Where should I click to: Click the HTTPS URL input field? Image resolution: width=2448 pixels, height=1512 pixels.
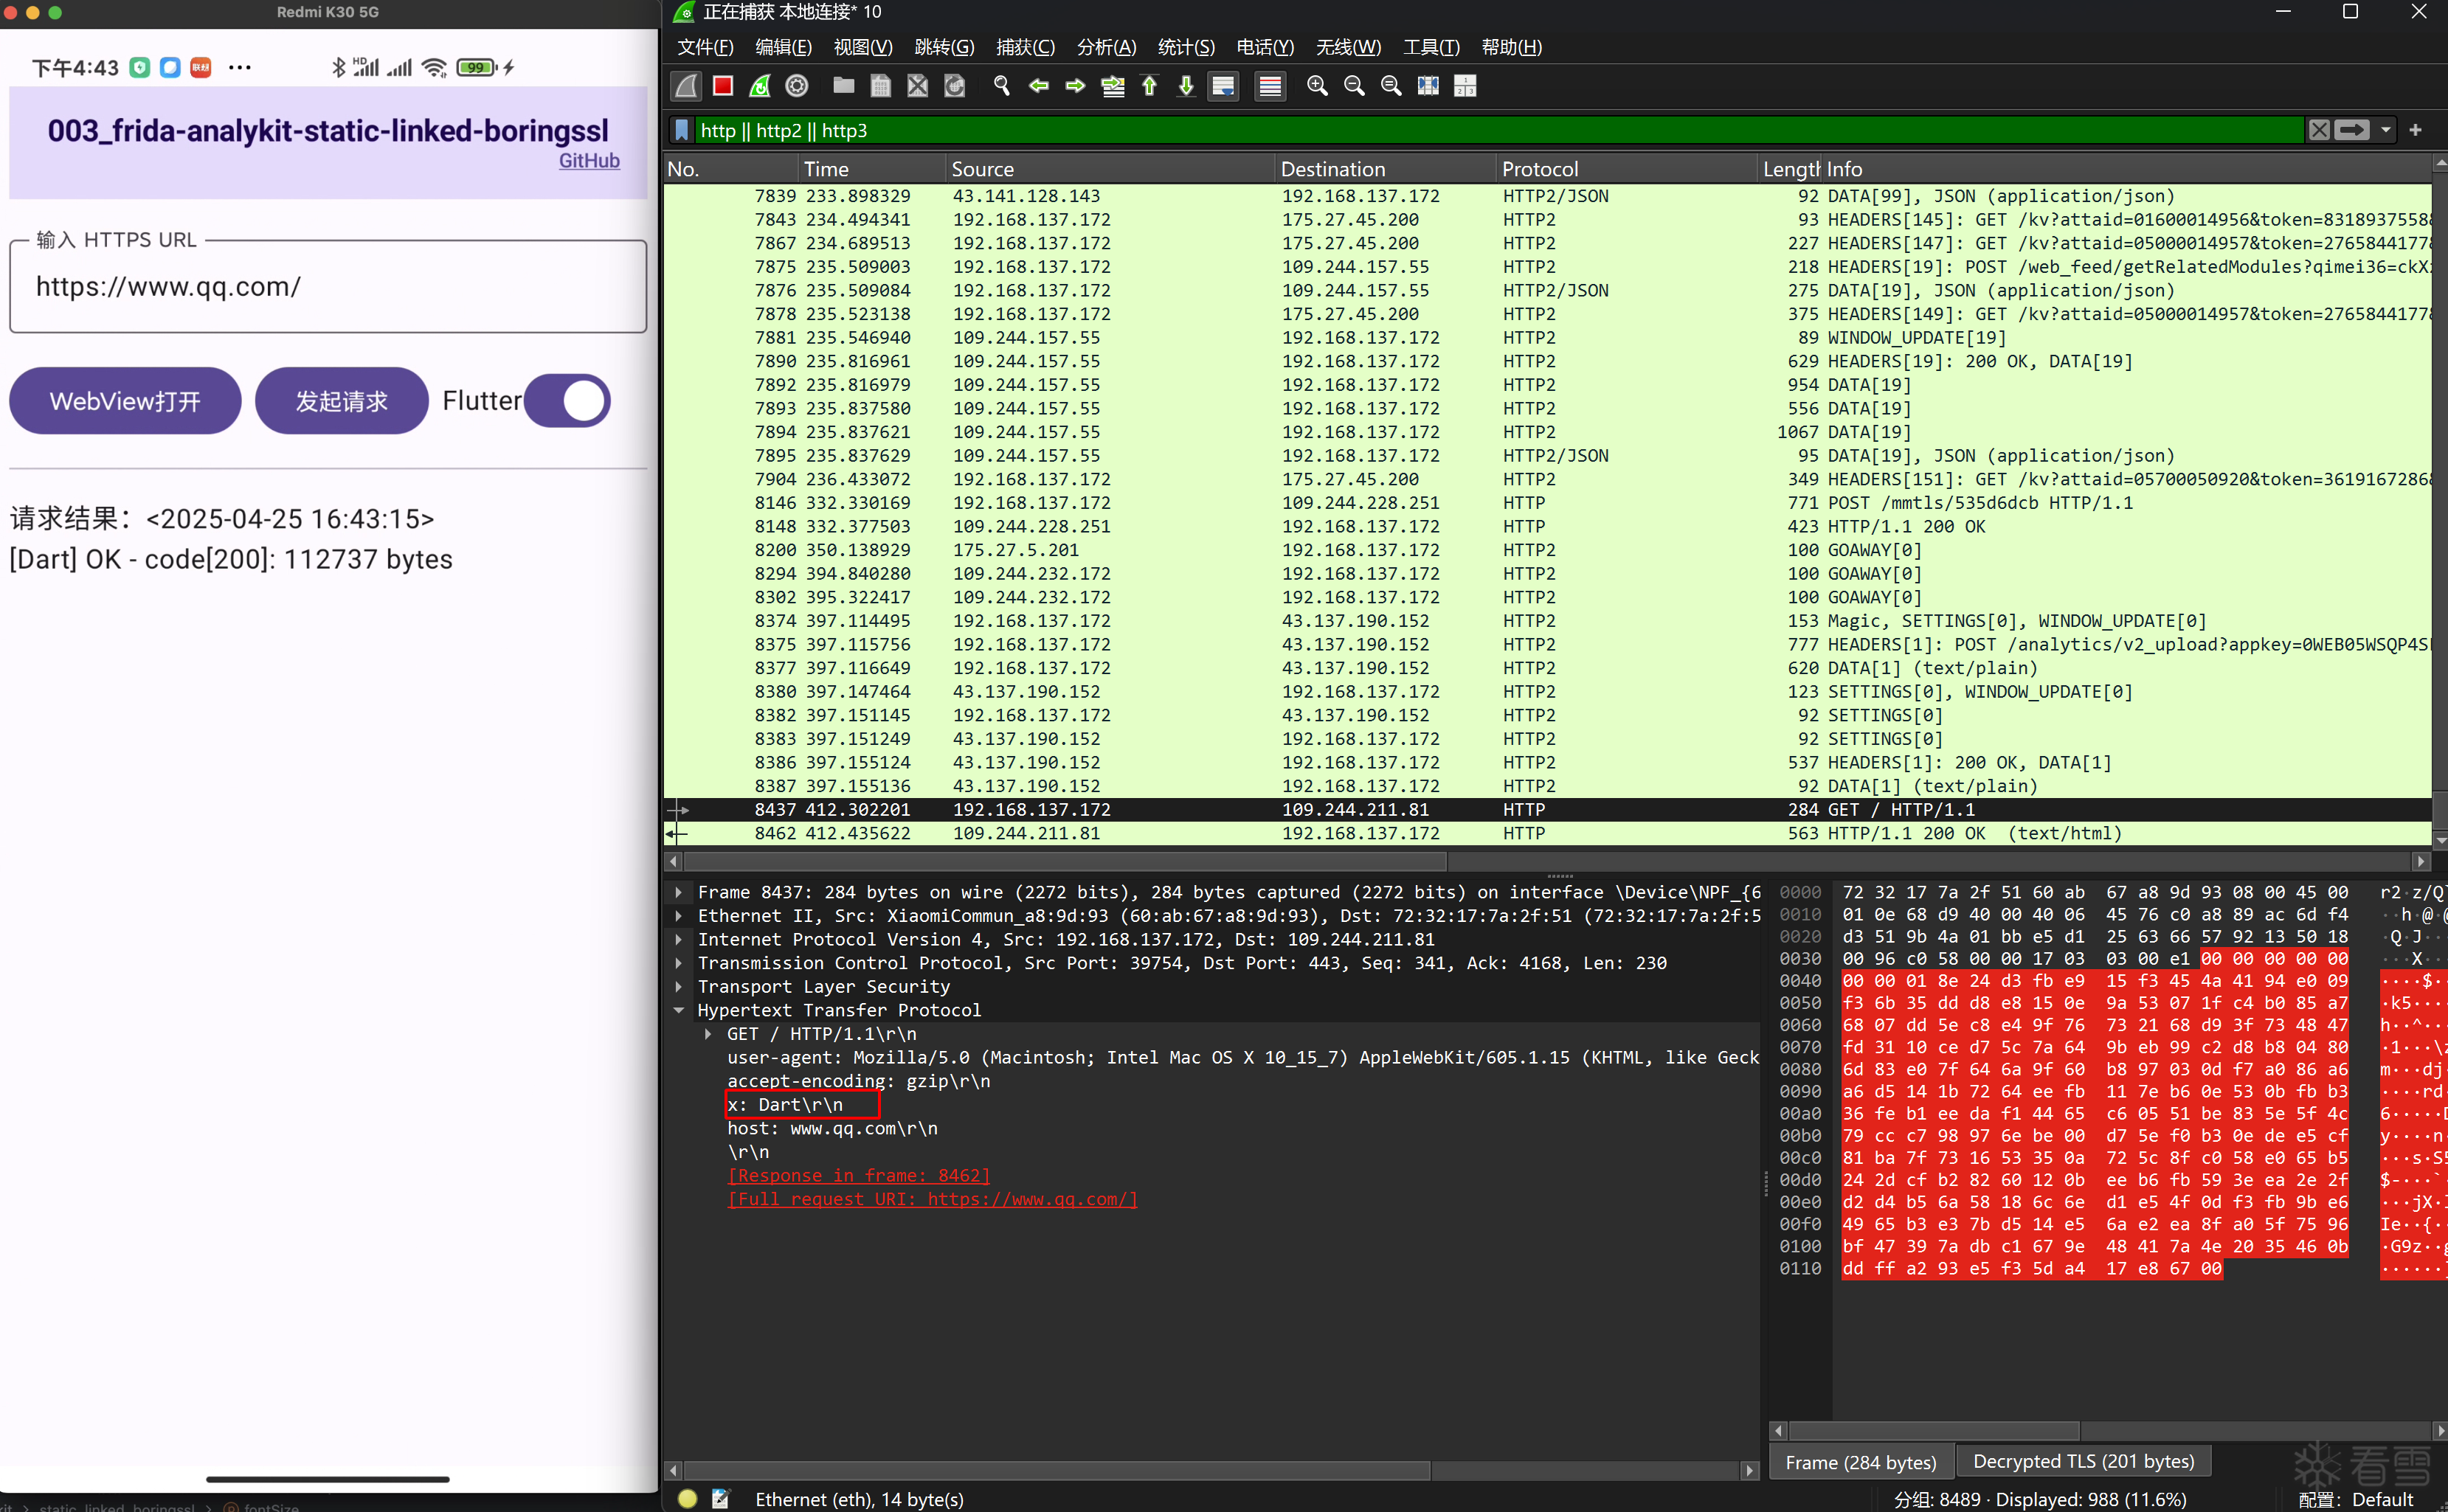click(328, 287)
